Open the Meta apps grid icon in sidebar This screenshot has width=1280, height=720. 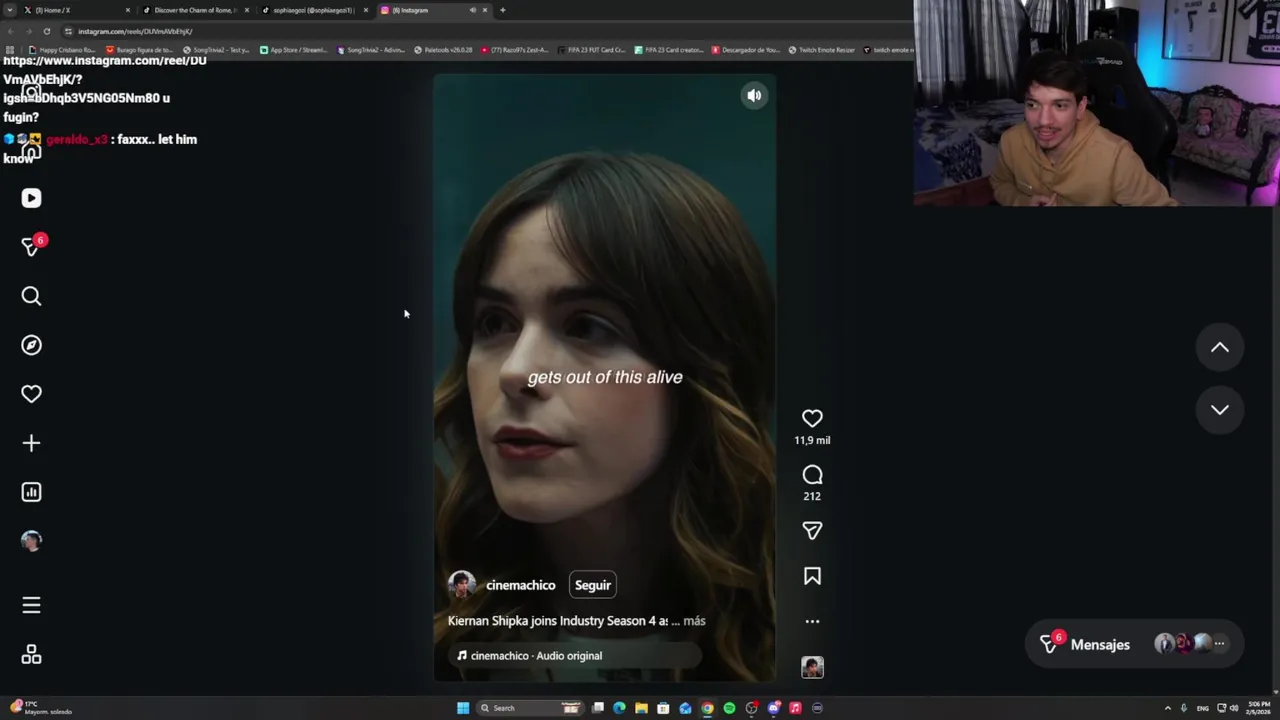31,654
